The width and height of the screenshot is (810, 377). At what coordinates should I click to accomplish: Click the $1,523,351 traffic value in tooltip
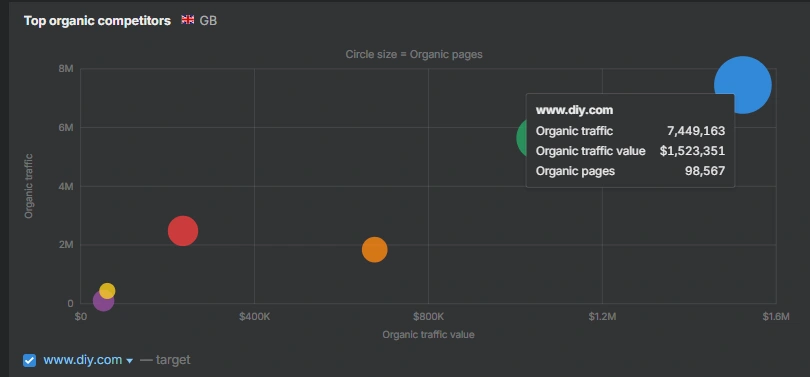[x=692, y=151]
